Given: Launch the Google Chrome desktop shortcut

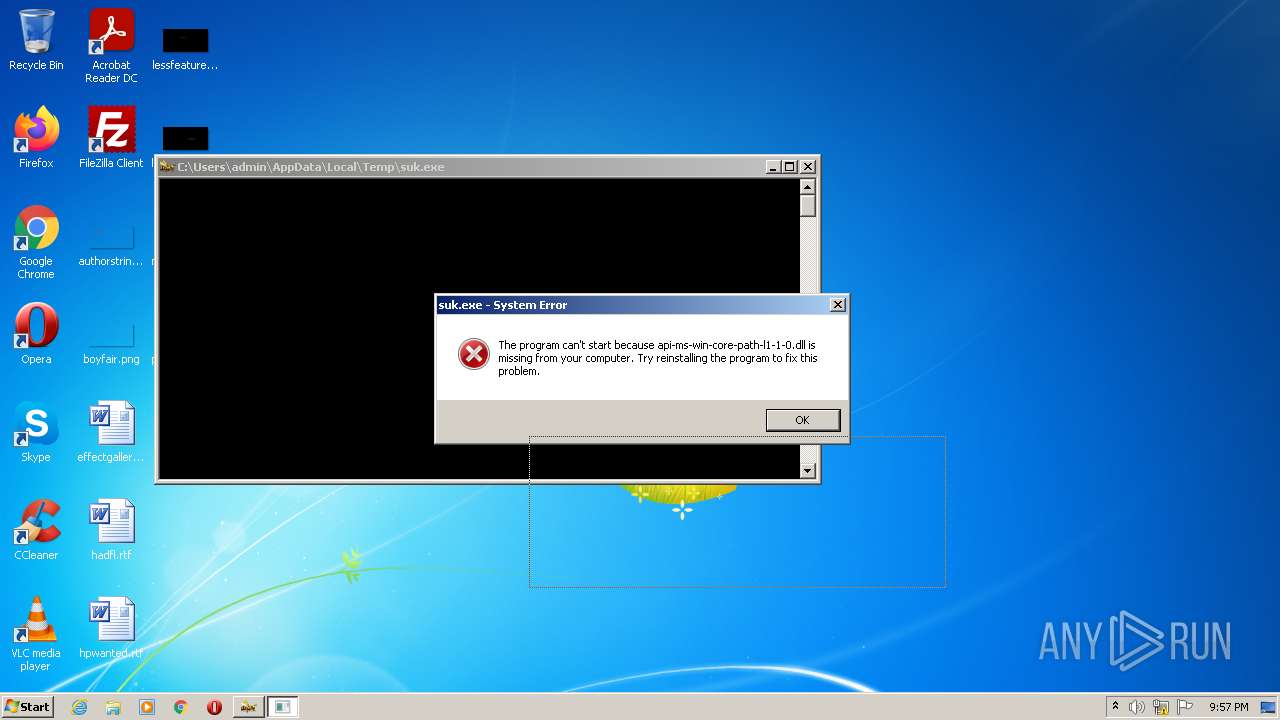Looking at the screenshot, I should click(36, 242).
